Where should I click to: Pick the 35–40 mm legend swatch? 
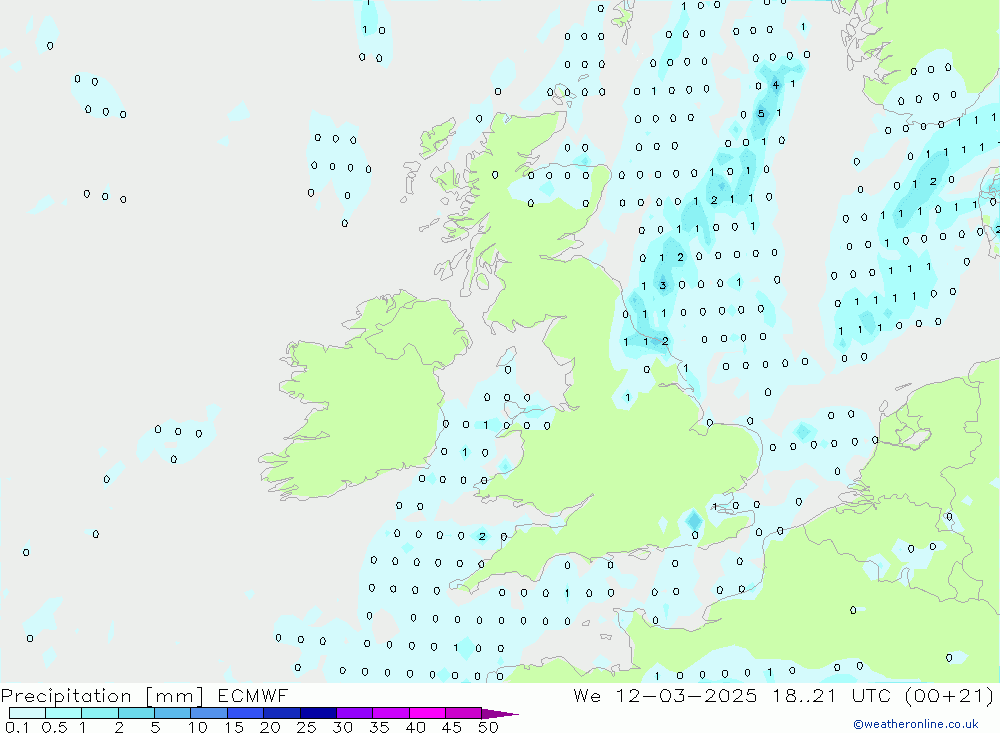tap(391, 713)
